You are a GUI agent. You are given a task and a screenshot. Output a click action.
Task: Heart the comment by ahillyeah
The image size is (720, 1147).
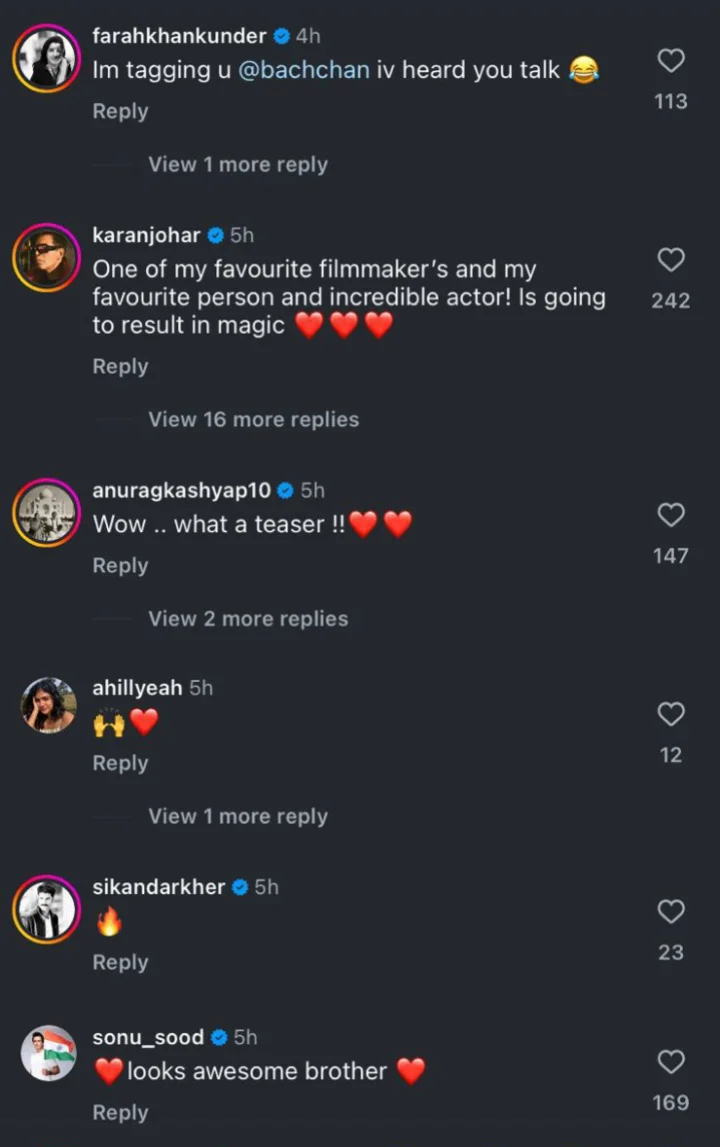[x=671, y=714]
